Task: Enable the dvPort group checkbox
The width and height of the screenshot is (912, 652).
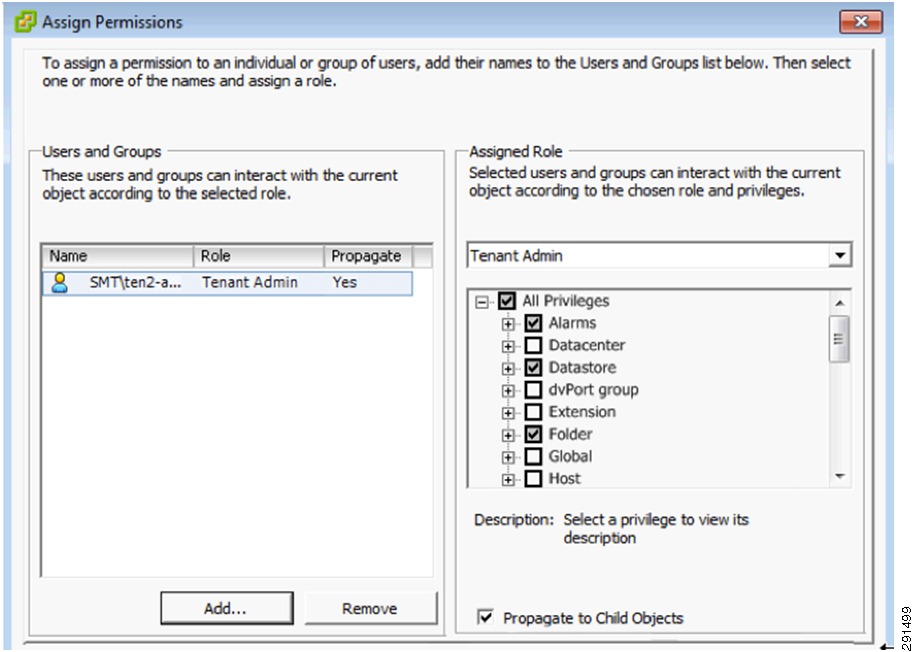Action: click(533, 390)
